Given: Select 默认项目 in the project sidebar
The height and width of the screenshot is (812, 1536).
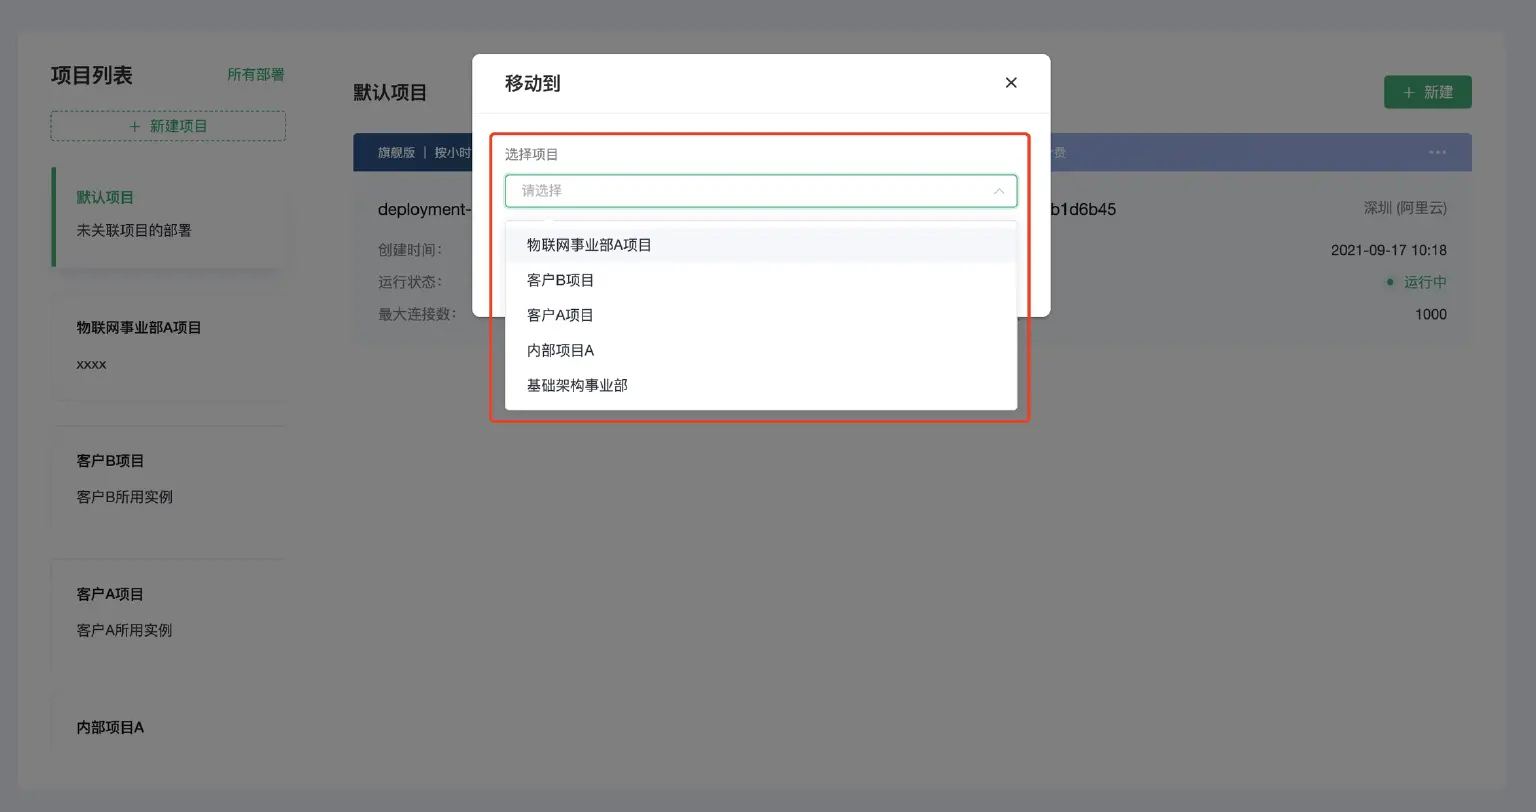Looking at the screenshot, I should pos(104,197).
